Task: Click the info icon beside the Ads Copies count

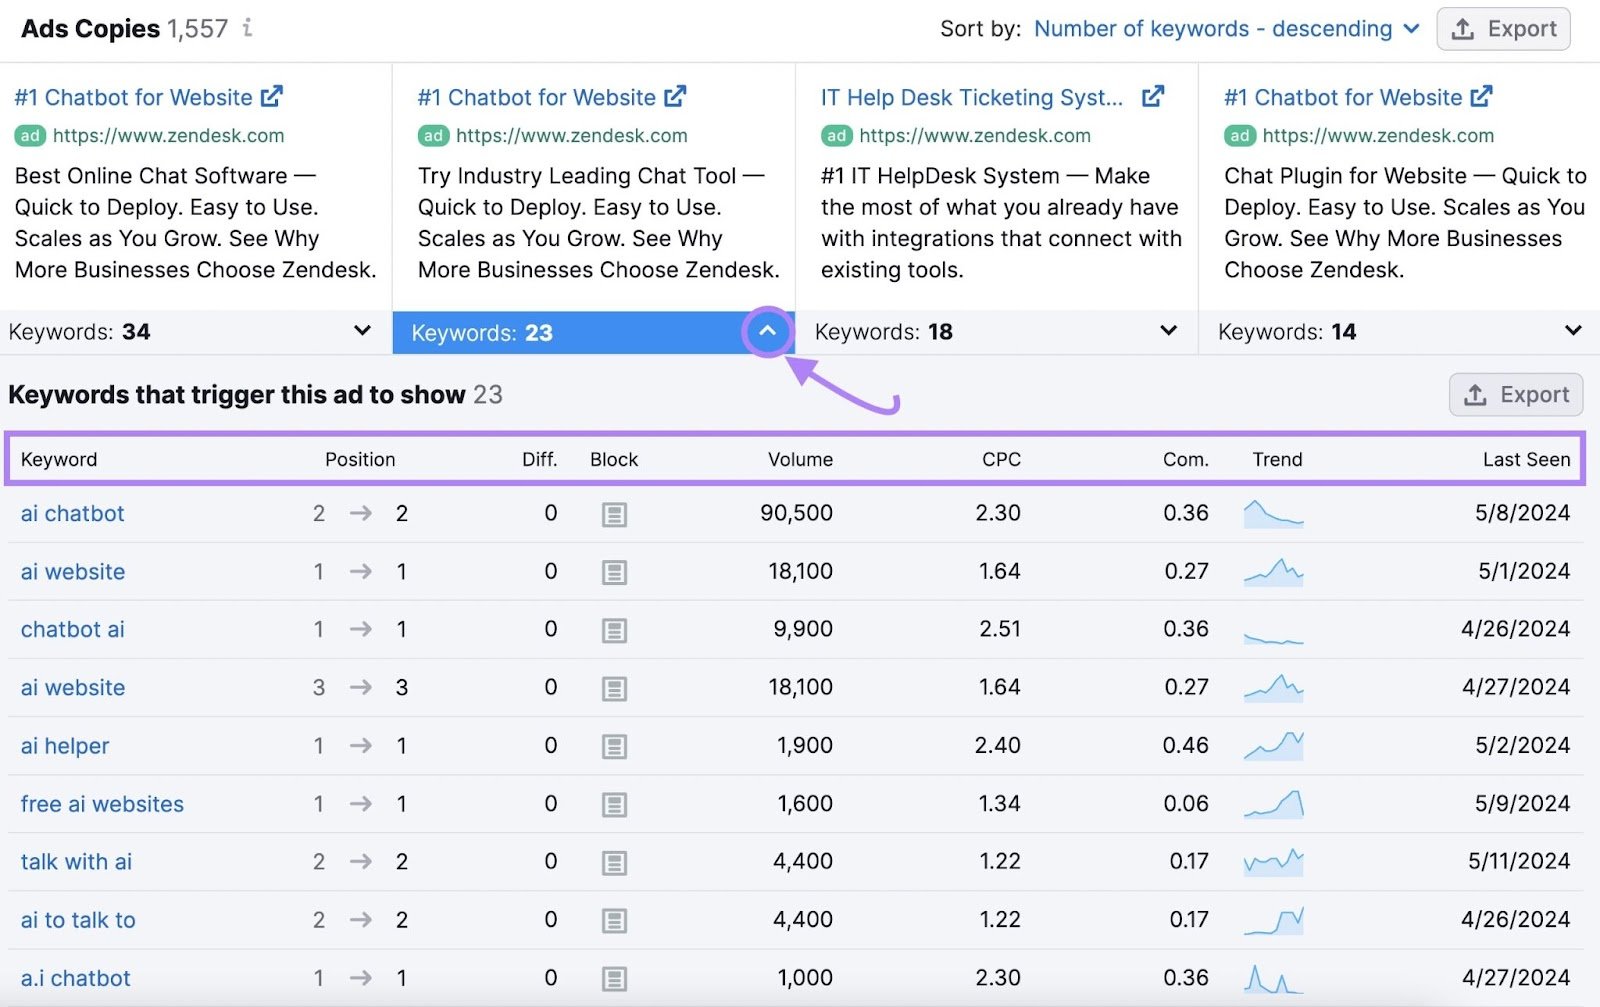Action: [247, 28]
